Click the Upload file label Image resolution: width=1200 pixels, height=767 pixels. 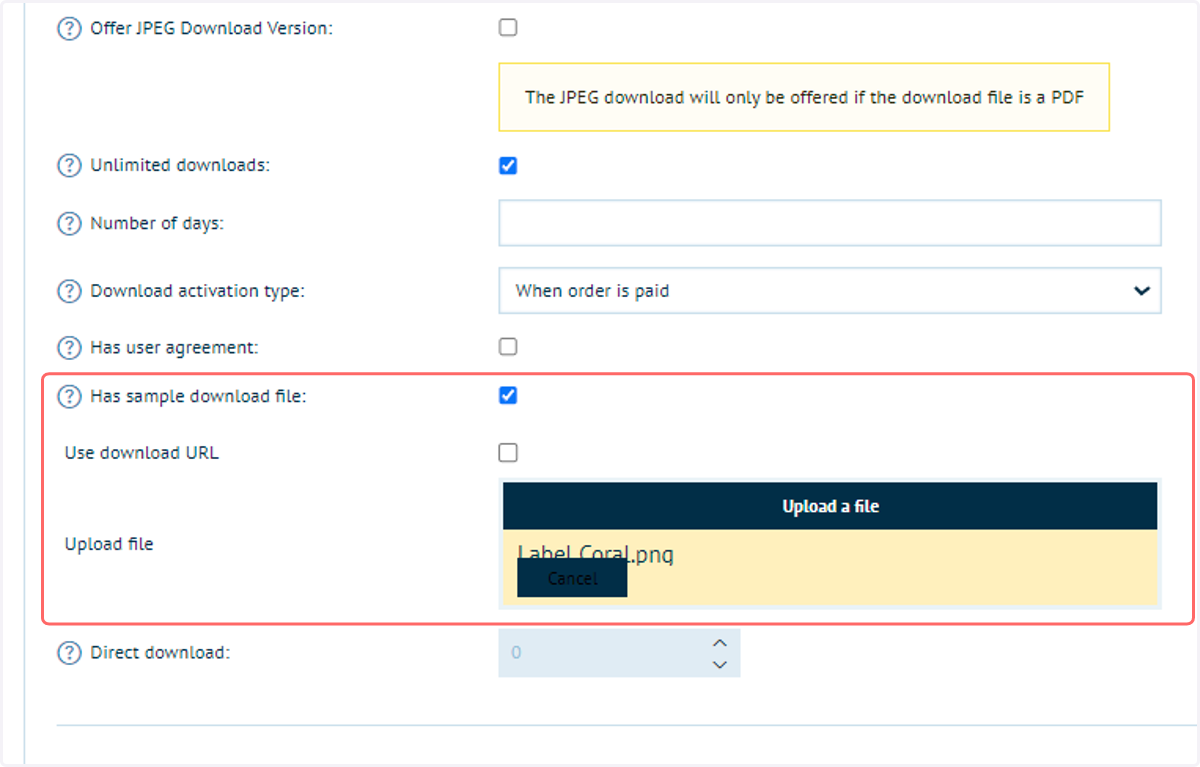click(109, 545)
